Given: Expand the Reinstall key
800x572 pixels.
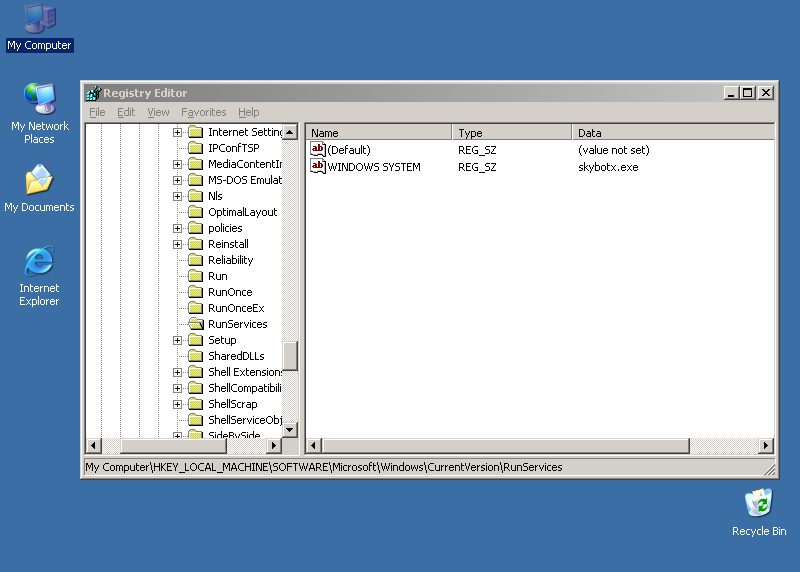Looking at the screenshot, I should pyautogui.click(x=177, y=244).
